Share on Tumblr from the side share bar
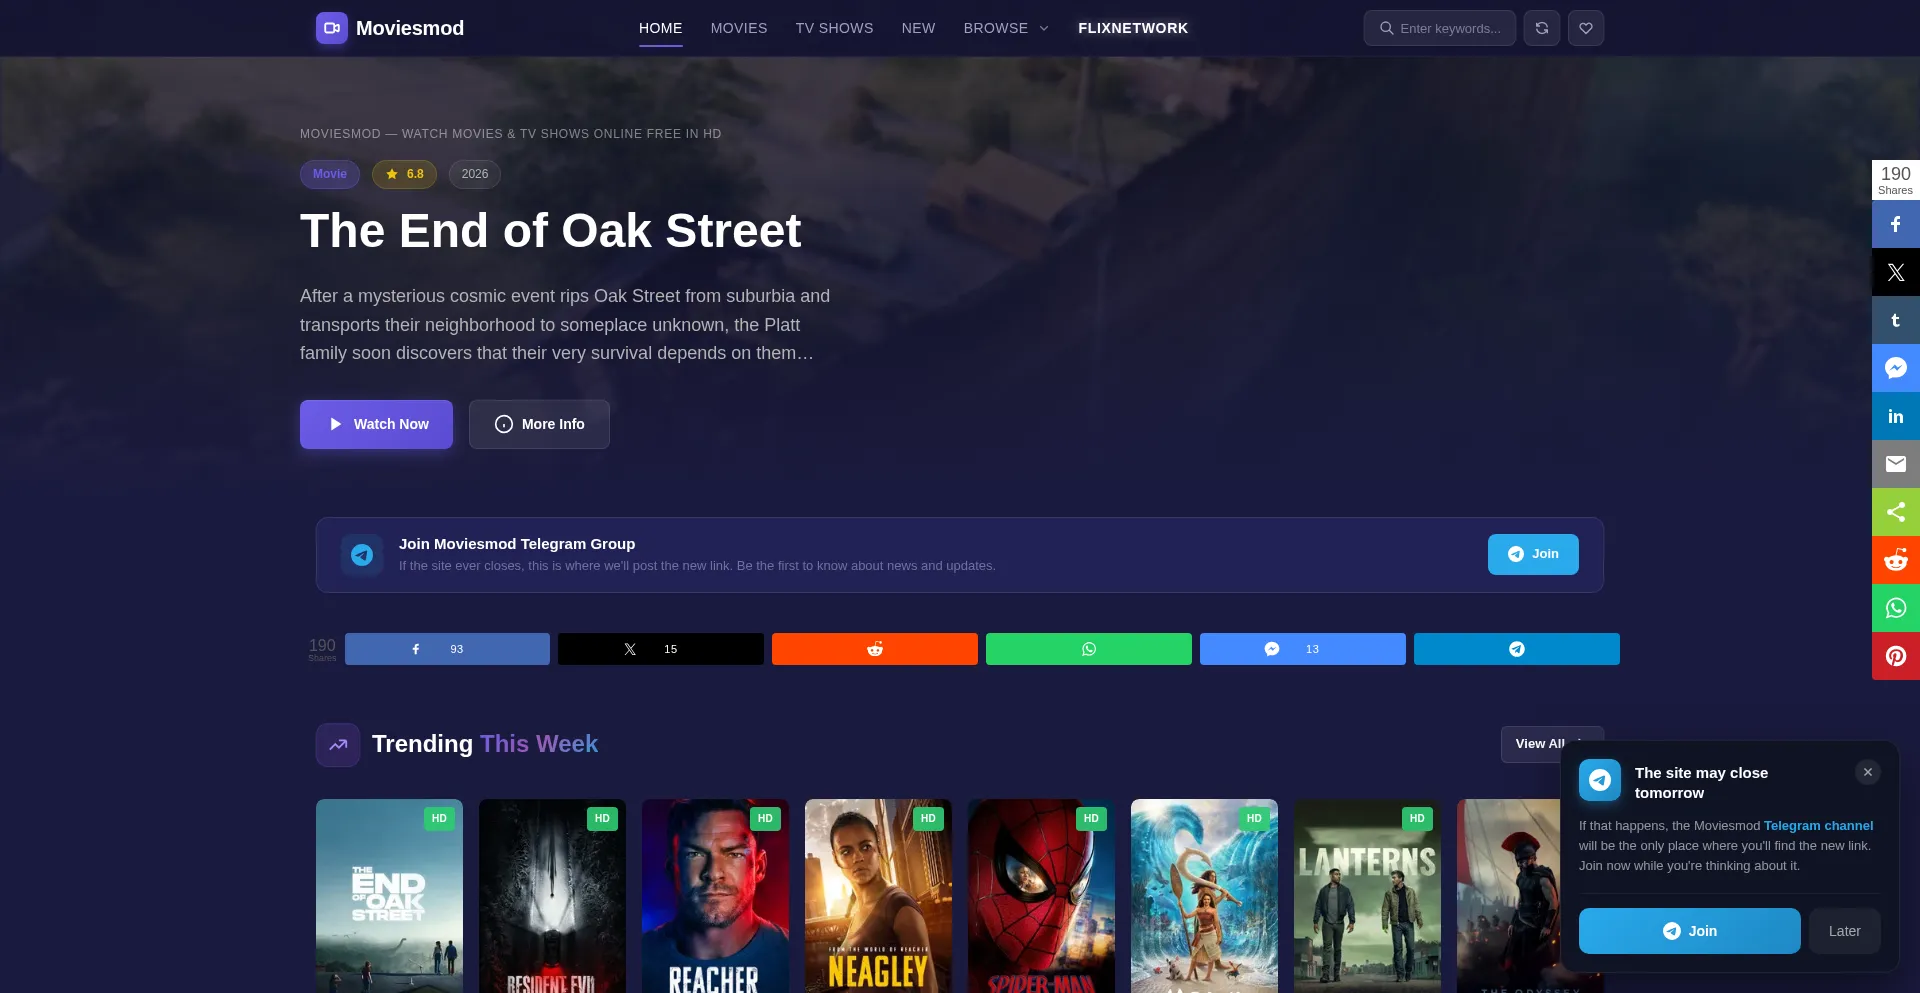 pyautogui.click(x=1896, y=320)
